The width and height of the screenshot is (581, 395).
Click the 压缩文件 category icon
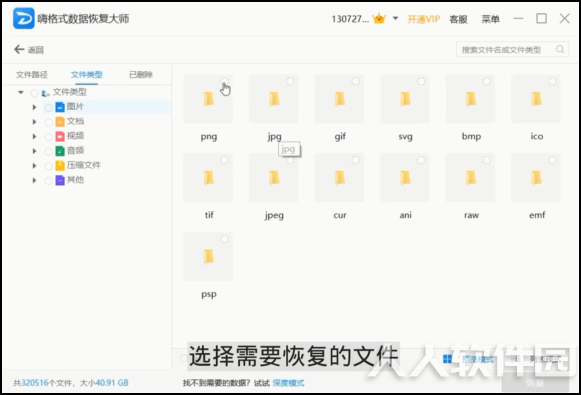tap(60, 165)
